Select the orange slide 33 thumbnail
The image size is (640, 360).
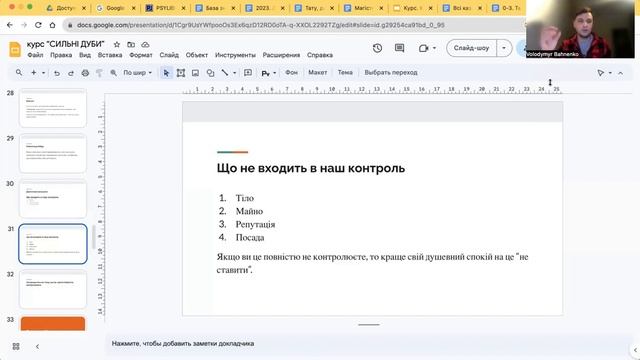[53, 324]
